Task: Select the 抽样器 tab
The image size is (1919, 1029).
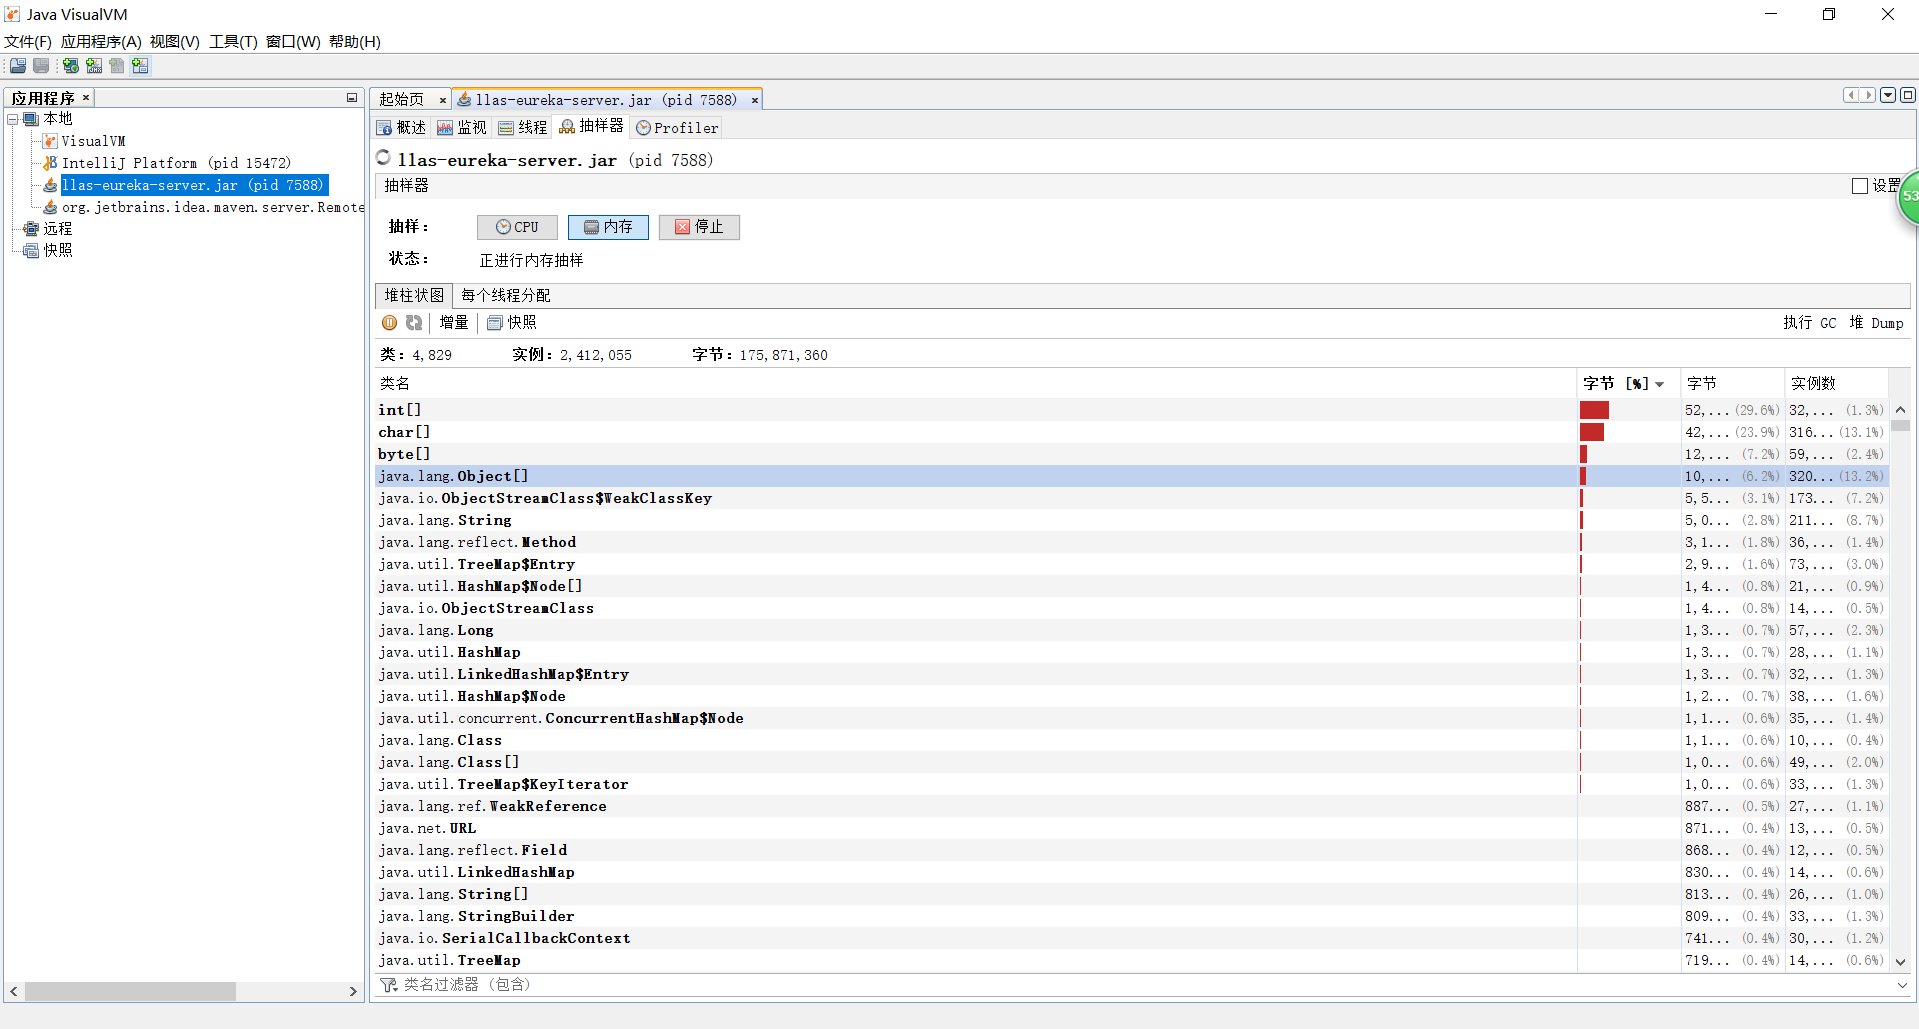Action: 591,127
